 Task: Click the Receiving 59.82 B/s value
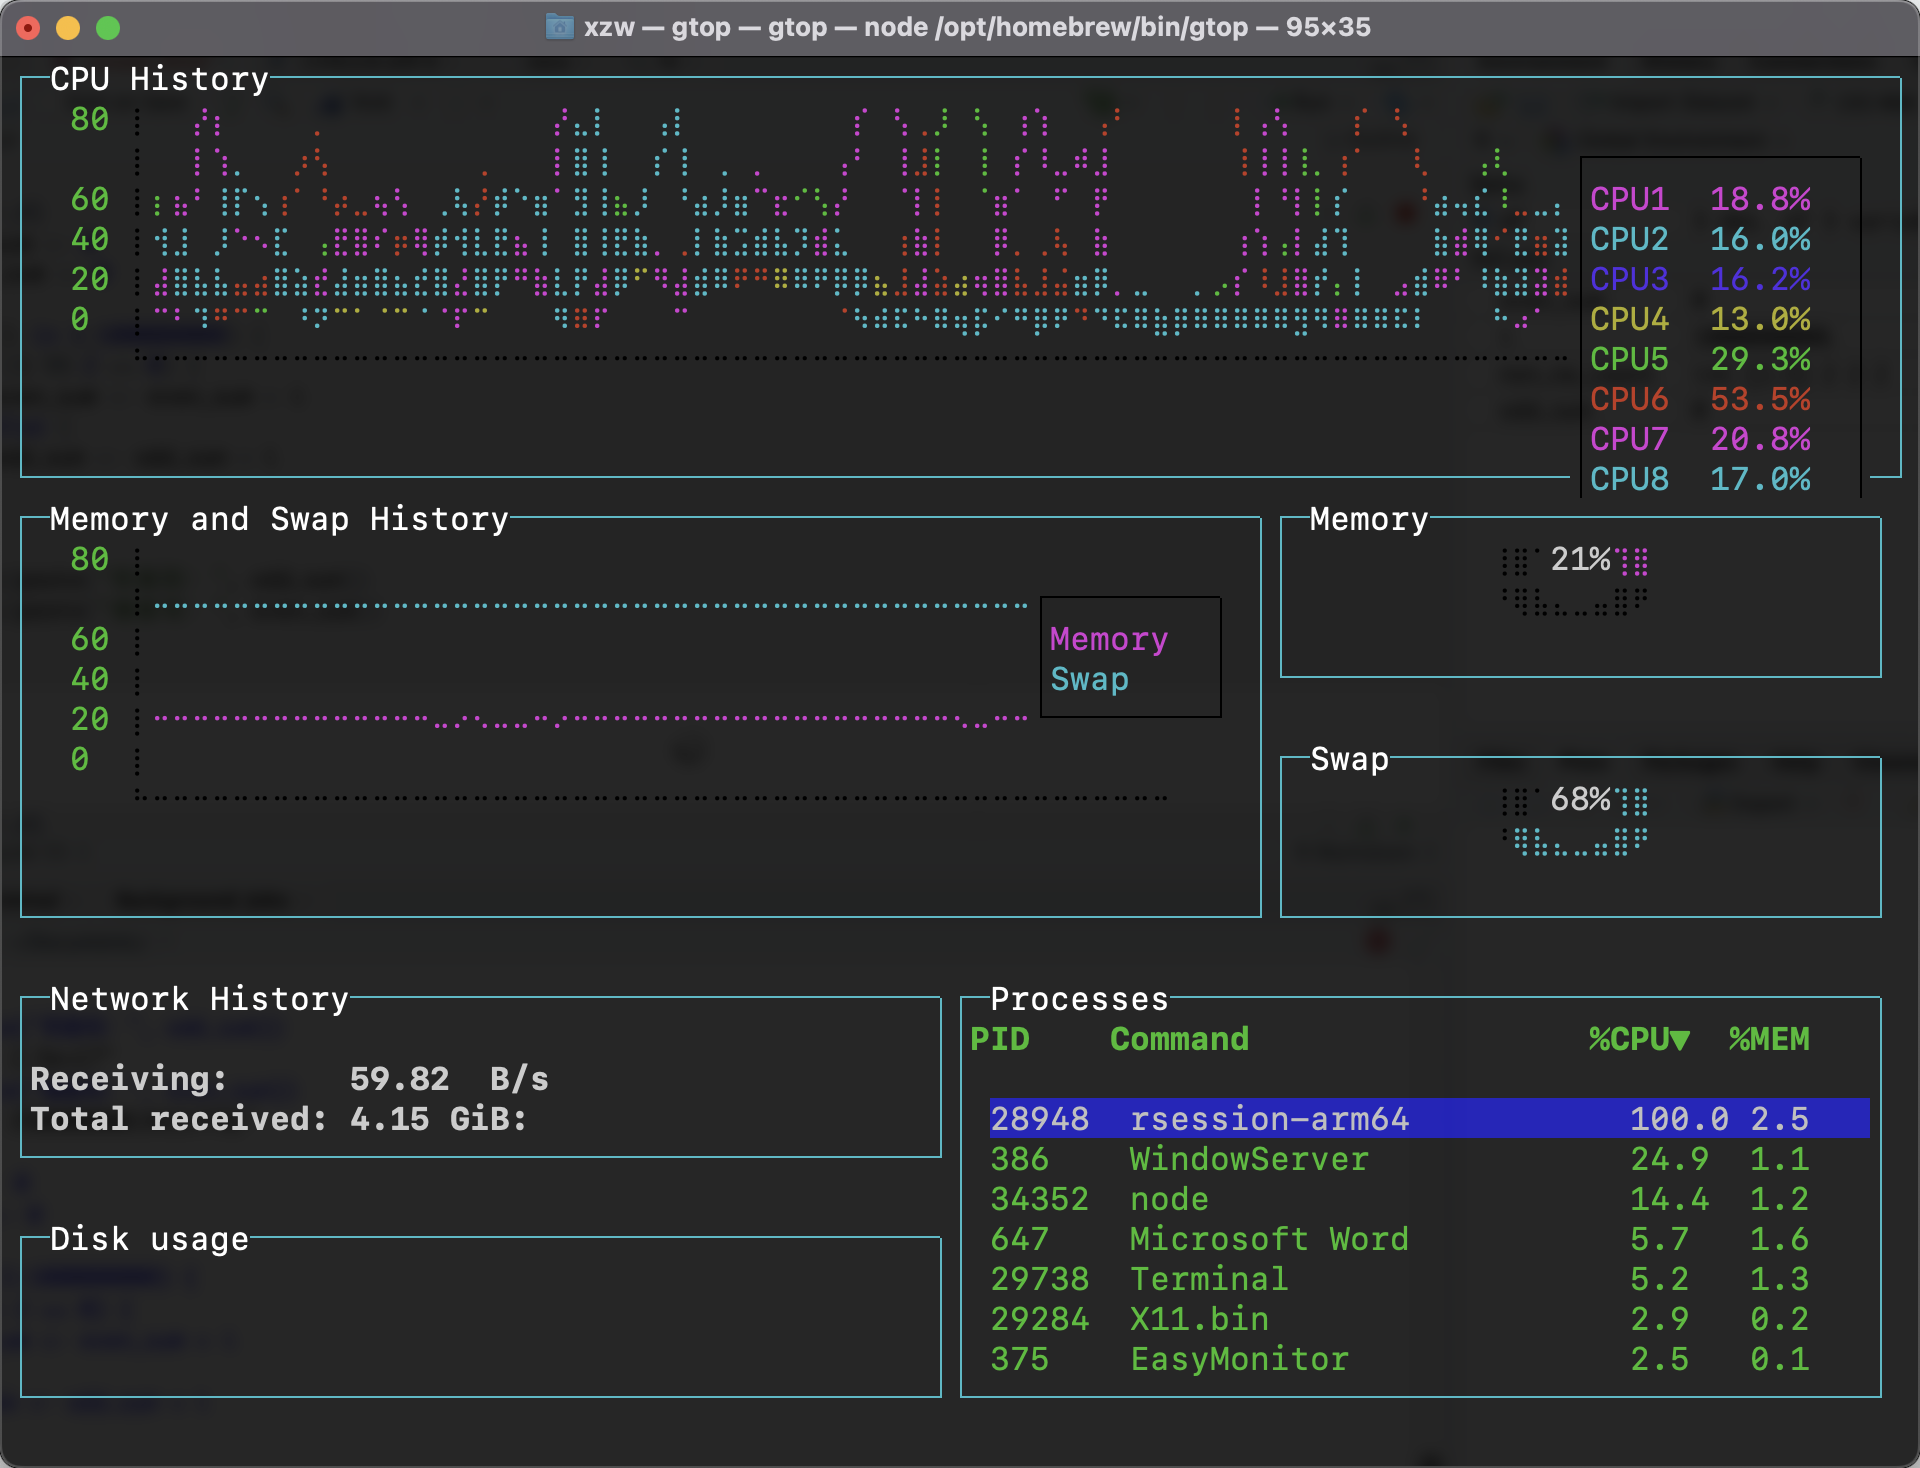pyautogui.click(x=449, y=1079)
